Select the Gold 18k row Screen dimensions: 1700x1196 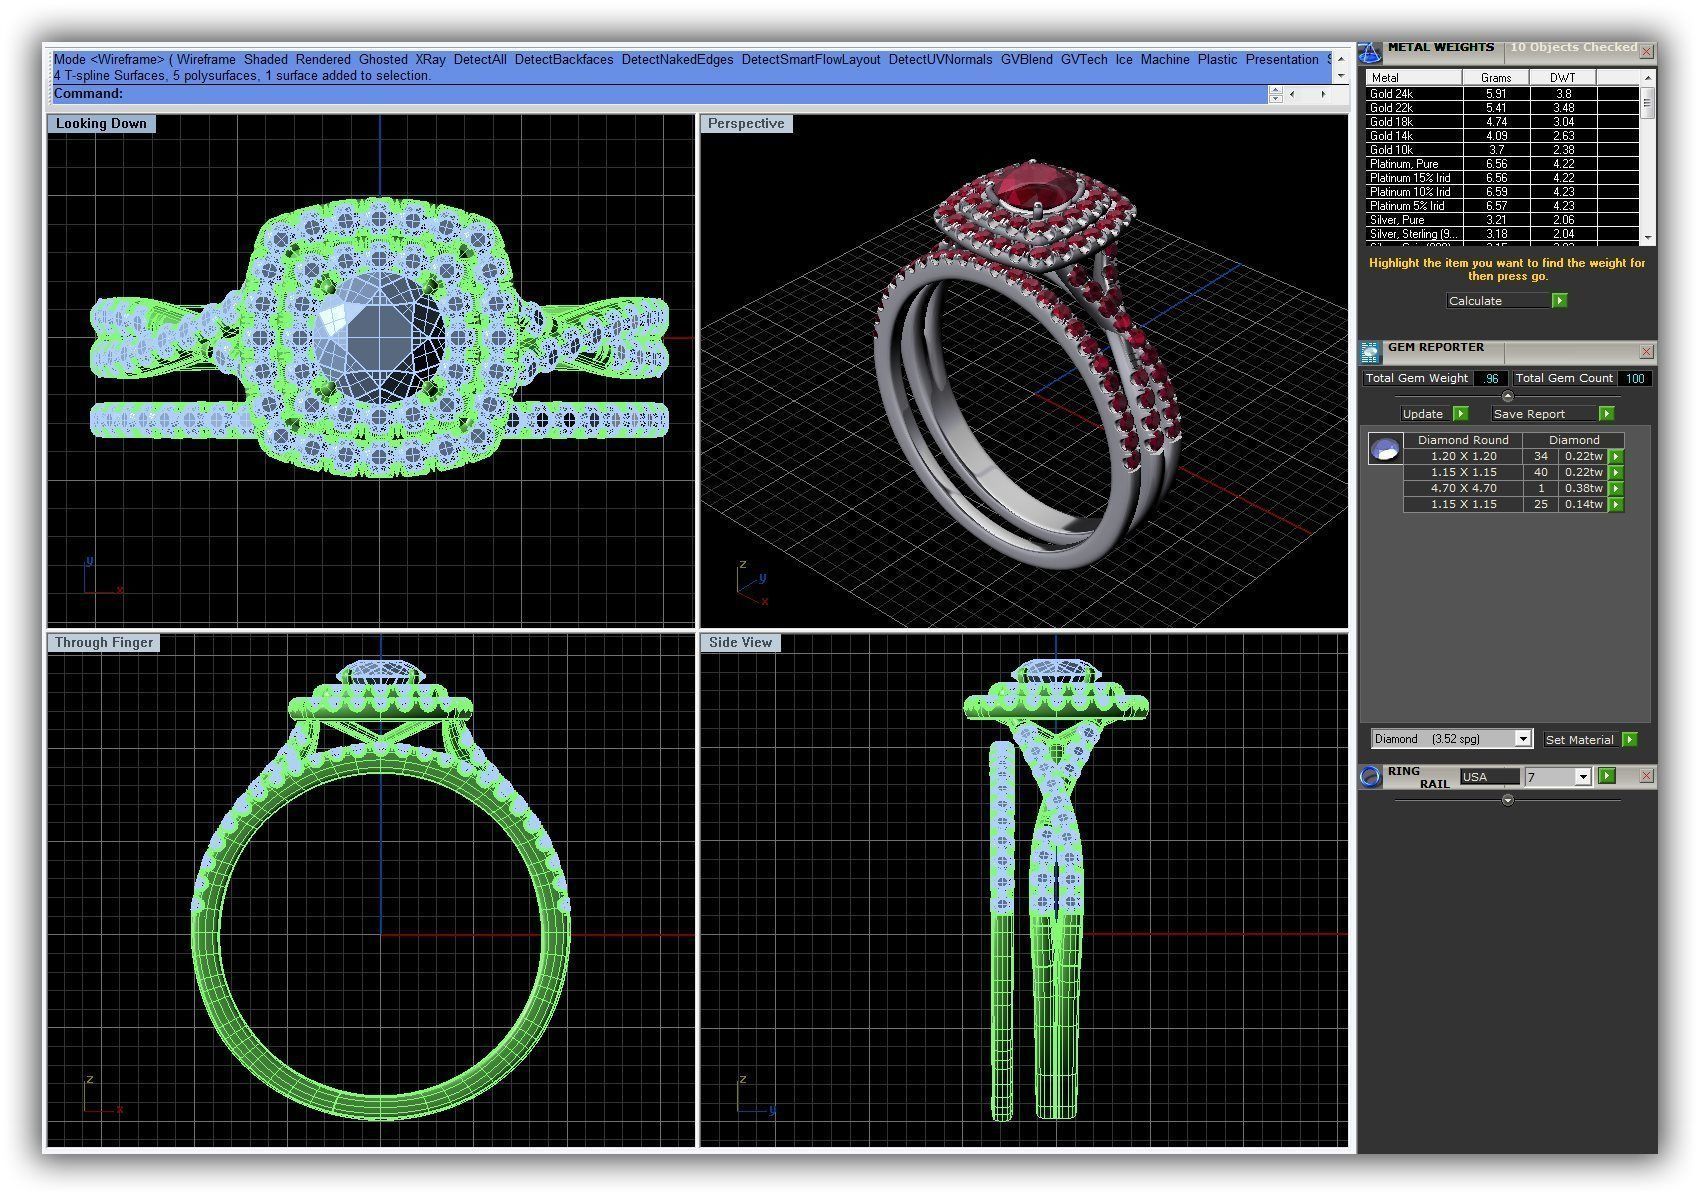[1503, 122]
